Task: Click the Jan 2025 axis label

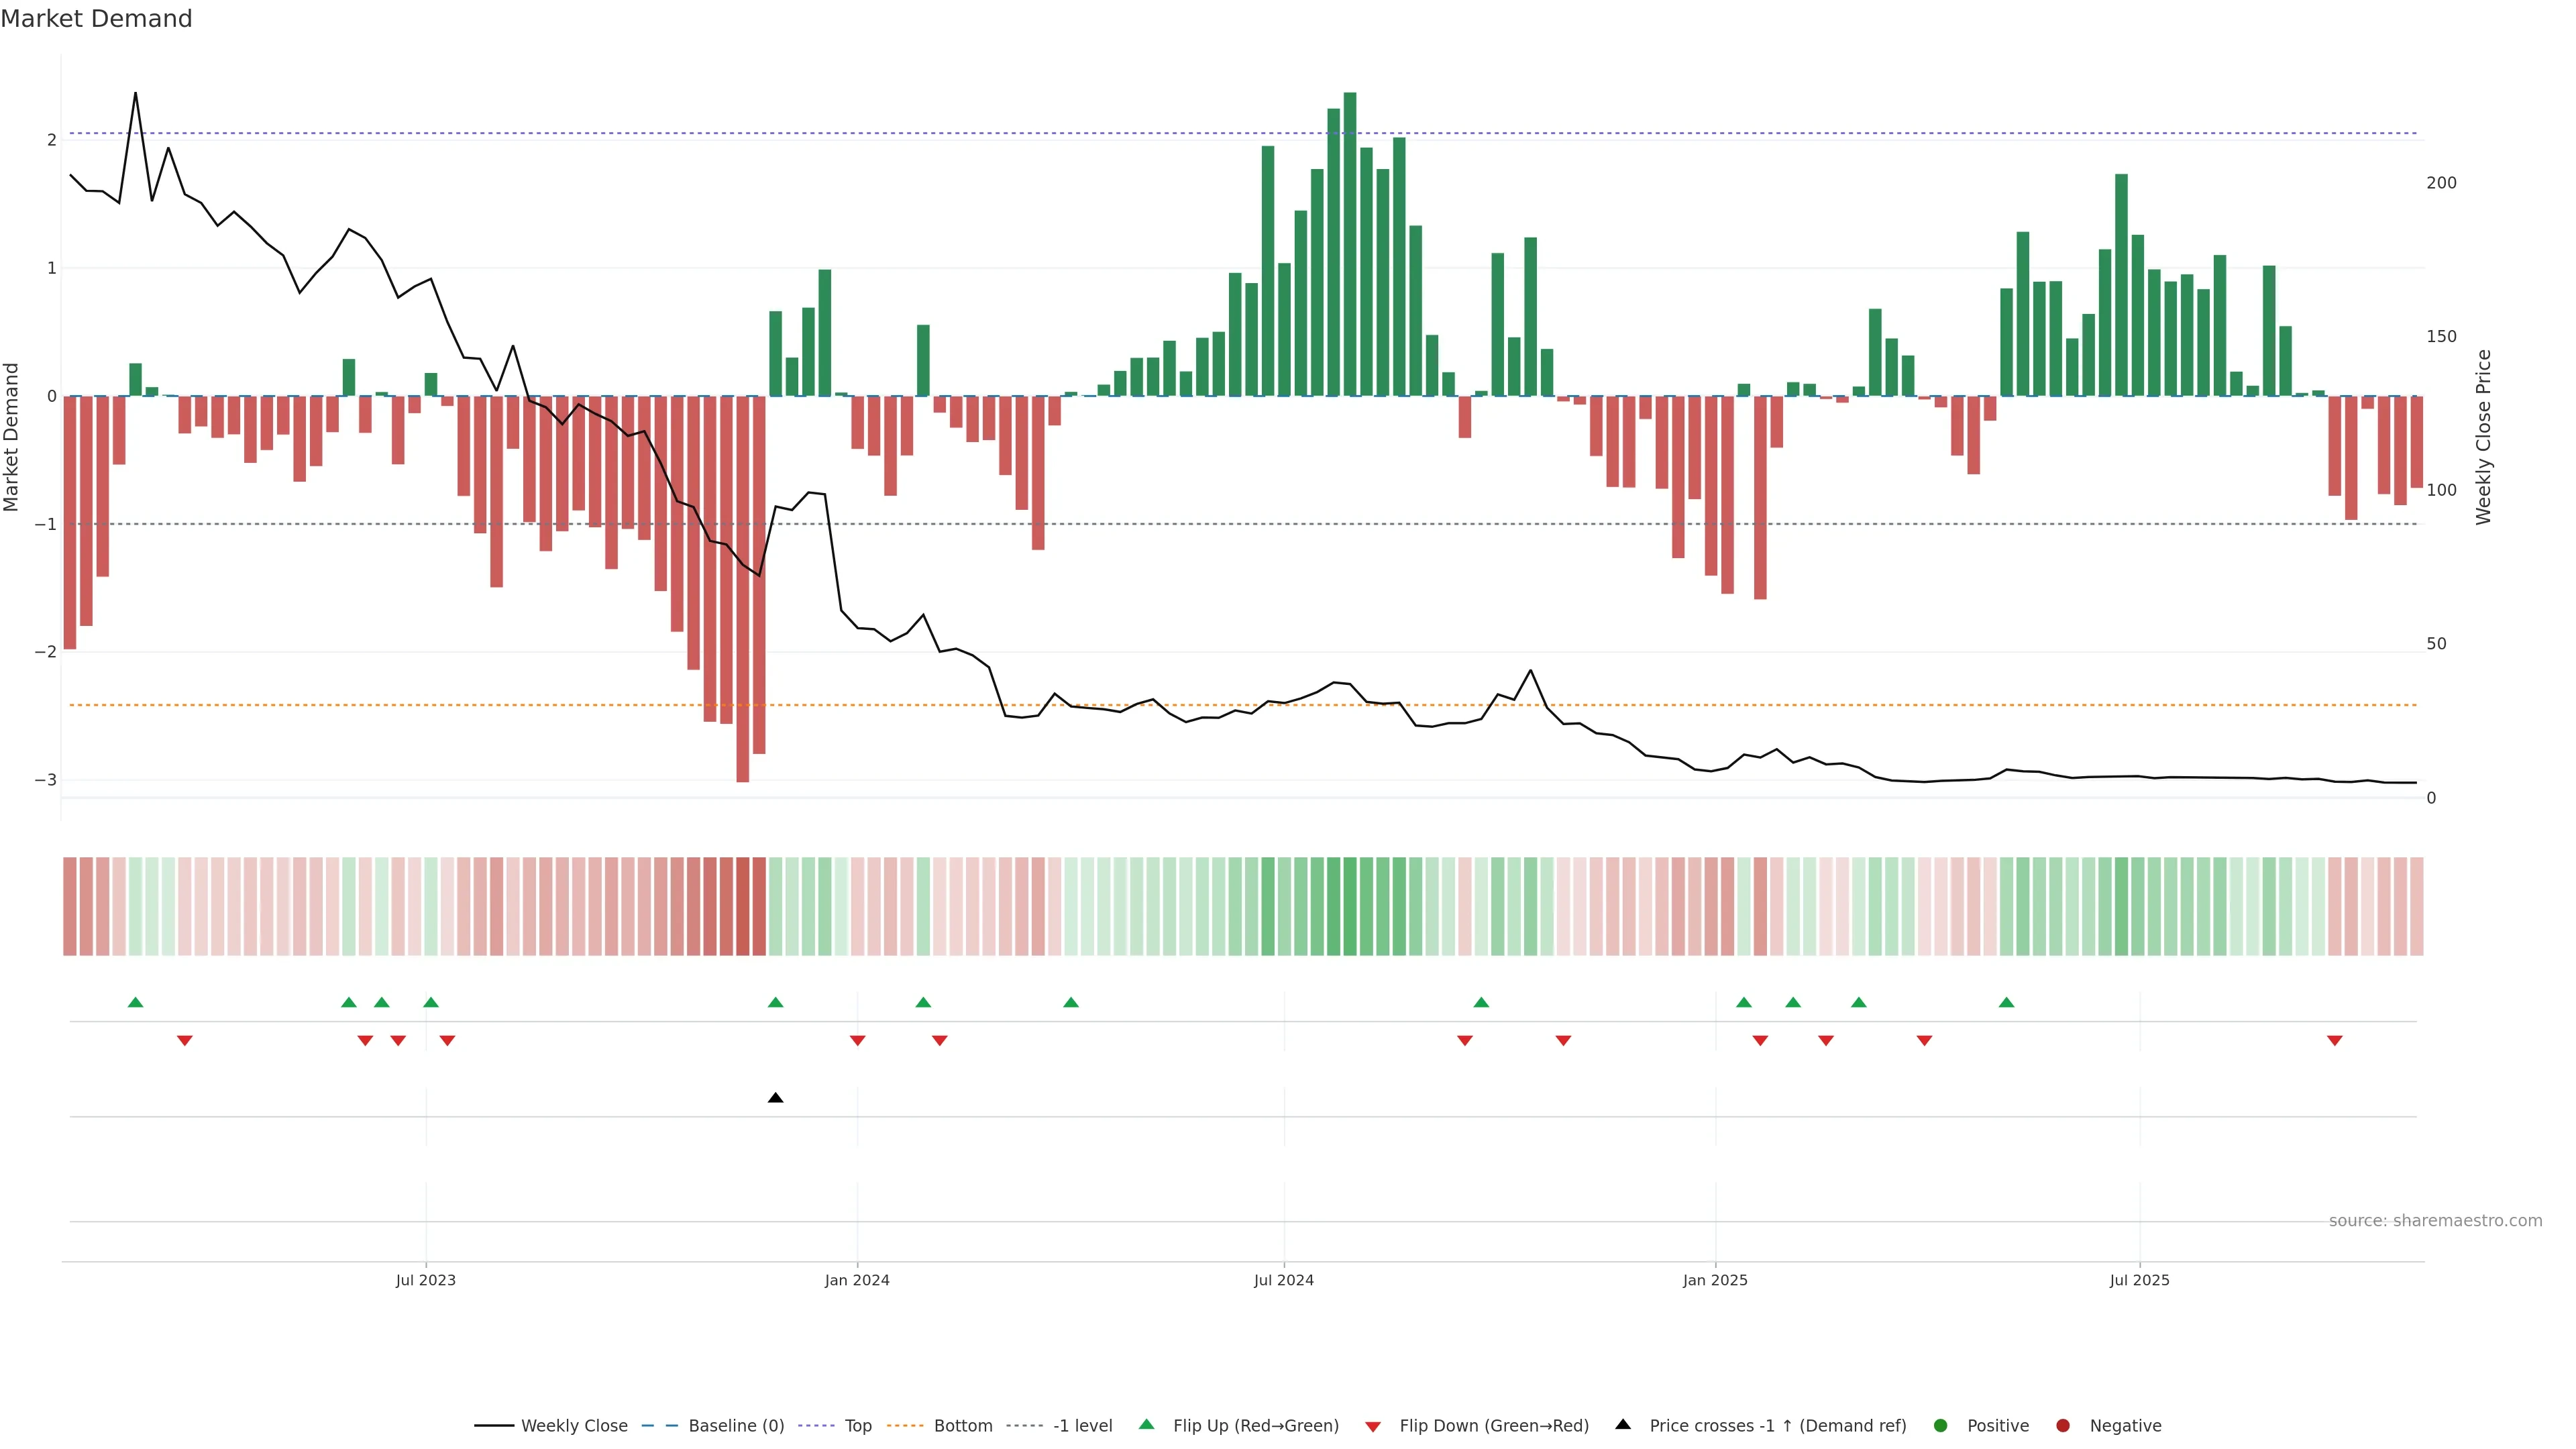Action: pos(1715,1280)
